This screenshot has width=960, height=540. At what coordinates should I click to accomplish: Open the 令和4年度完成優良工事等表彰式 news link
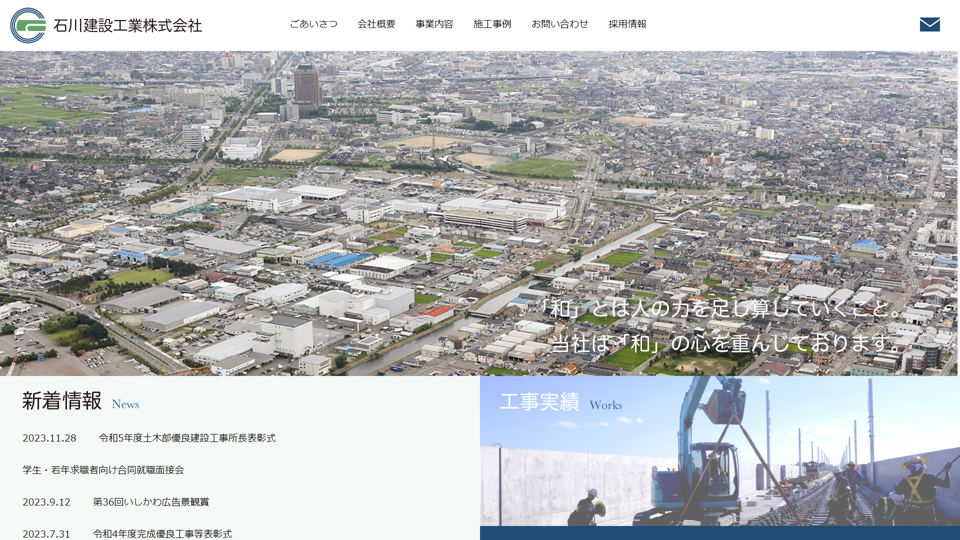point(162,534)
